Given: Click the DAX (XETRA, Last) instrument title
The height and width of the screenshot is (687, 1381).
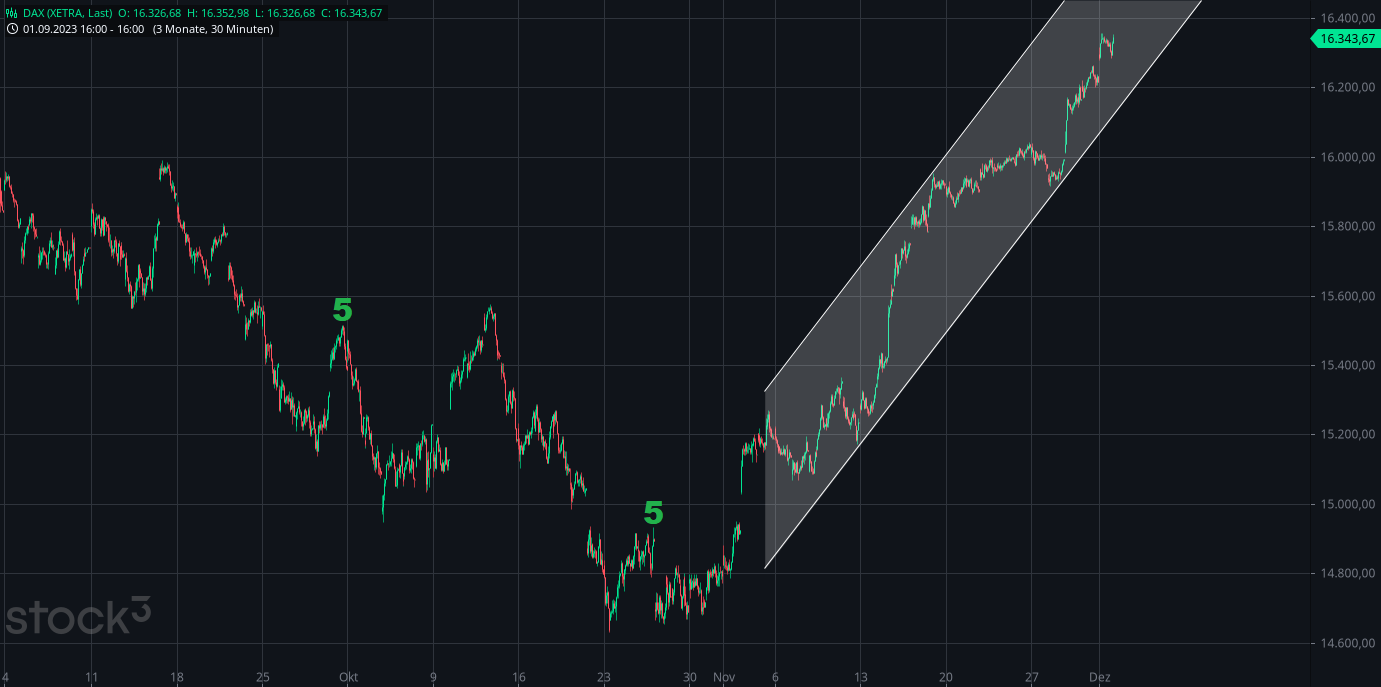Looking at the screenshot, I should tap(67, 12).
